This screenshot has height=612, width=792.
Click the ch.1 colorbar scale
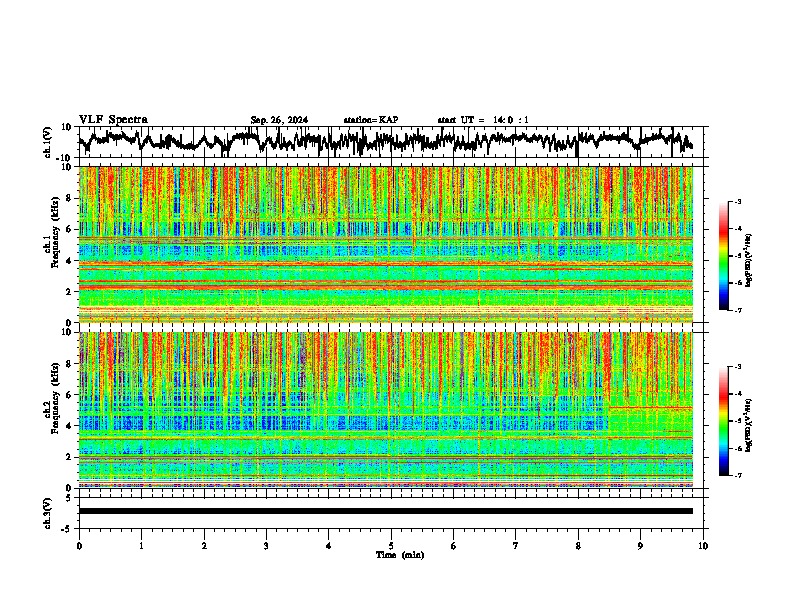pyautogui.click(x=723, y=256)
